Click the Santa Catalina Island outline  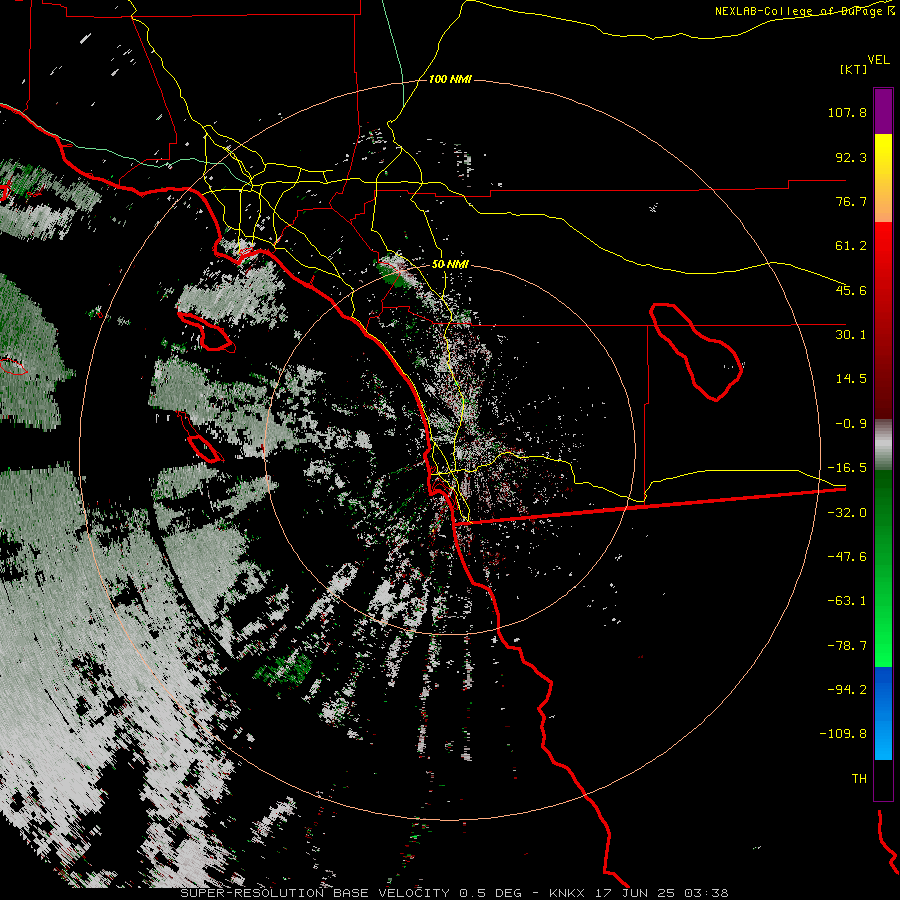click(x=206, y=332)
